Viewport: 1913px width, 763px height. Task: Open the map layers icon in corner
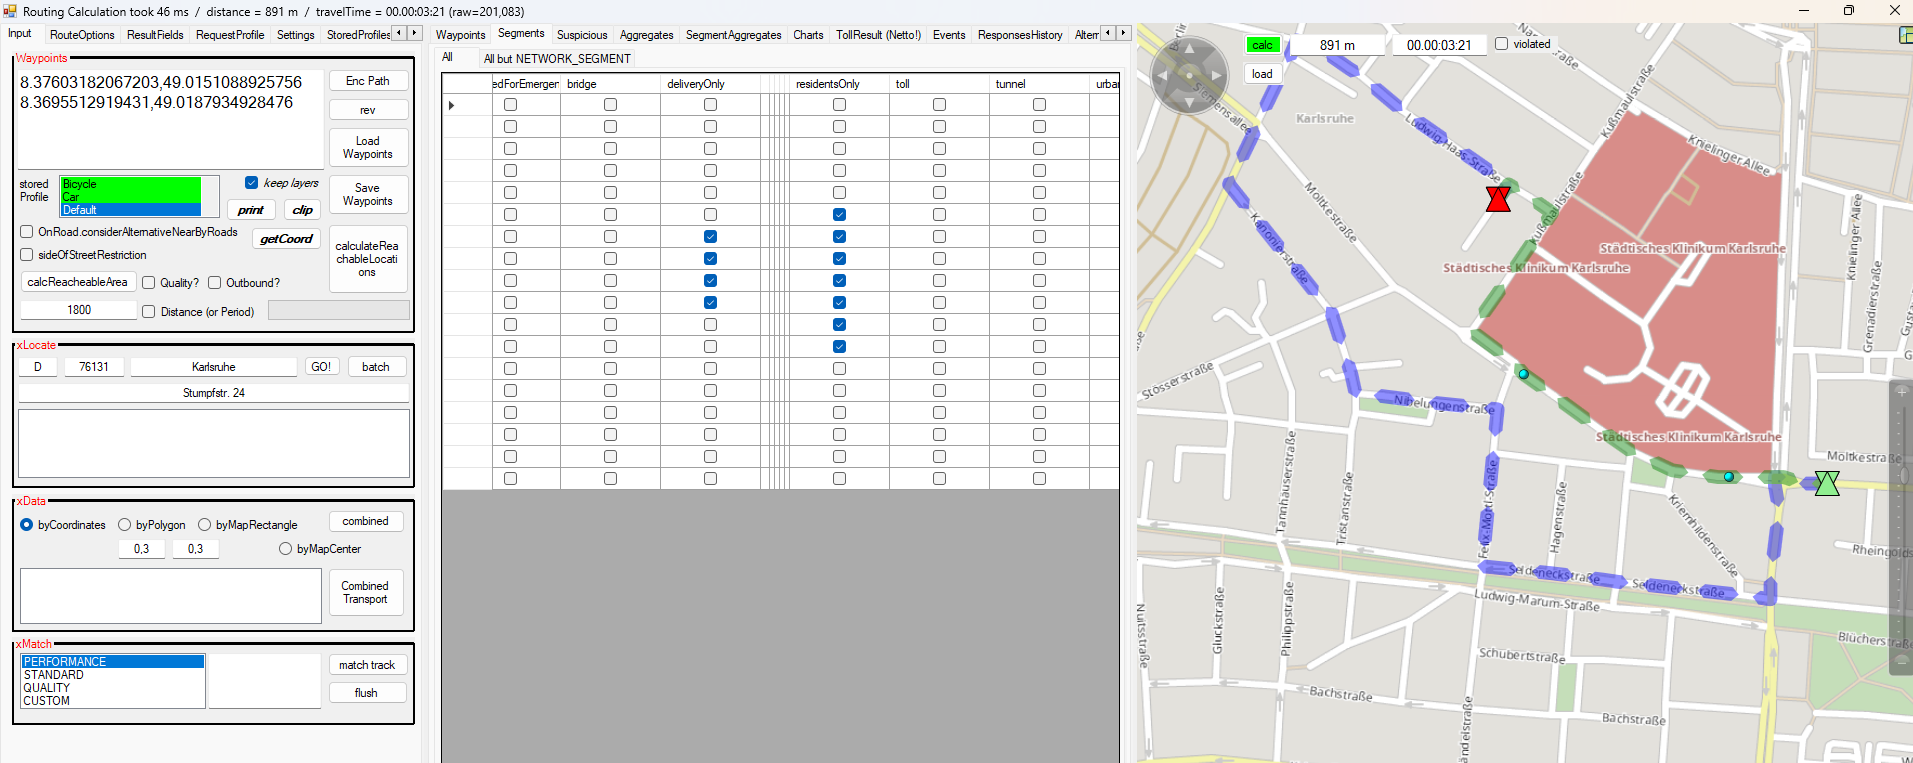click(1905, 35)
